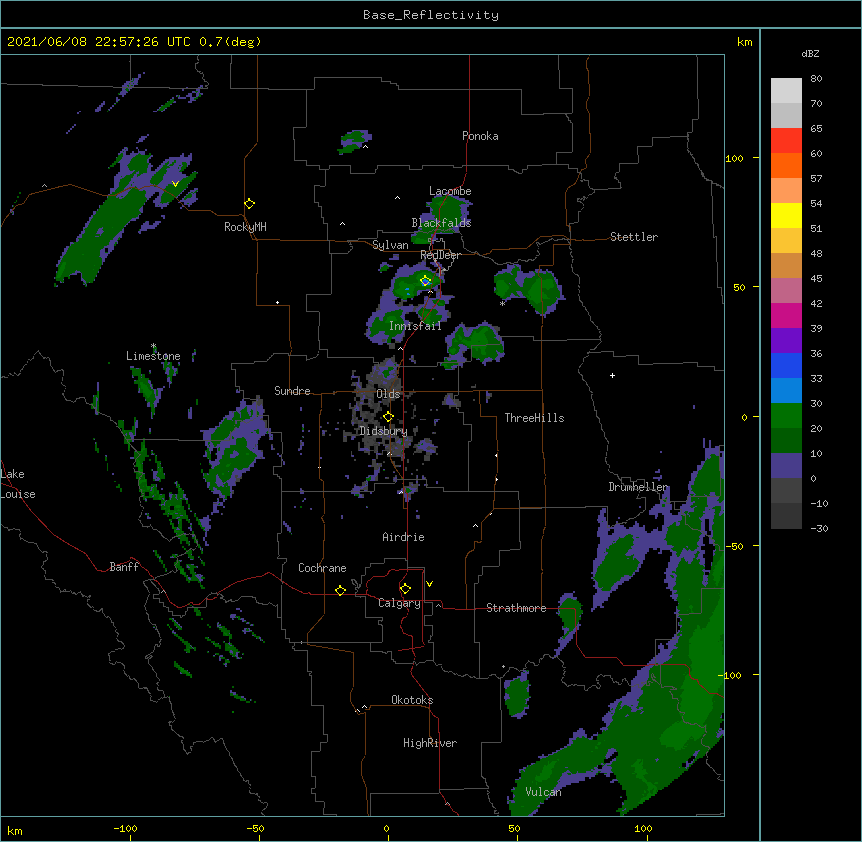Screen dimensions: 862x842
Task: Click the yellow diamond marker below Cochrane
Action: 340,590
